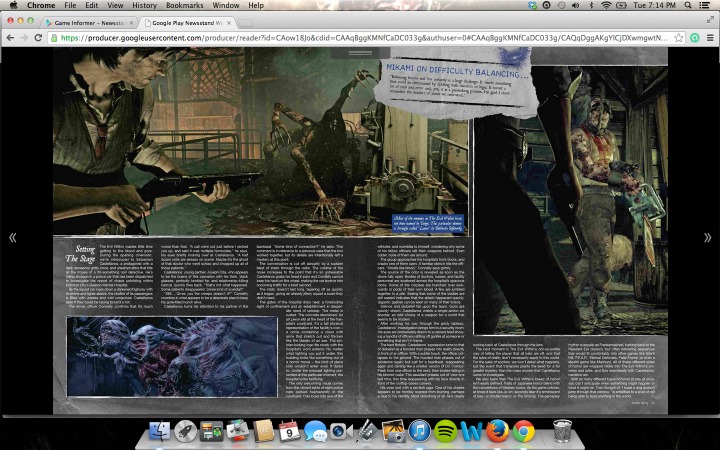This screenshot has height=450, width=720.
Task: Advance to the next magazine page
Action: [x=707, y=237]
